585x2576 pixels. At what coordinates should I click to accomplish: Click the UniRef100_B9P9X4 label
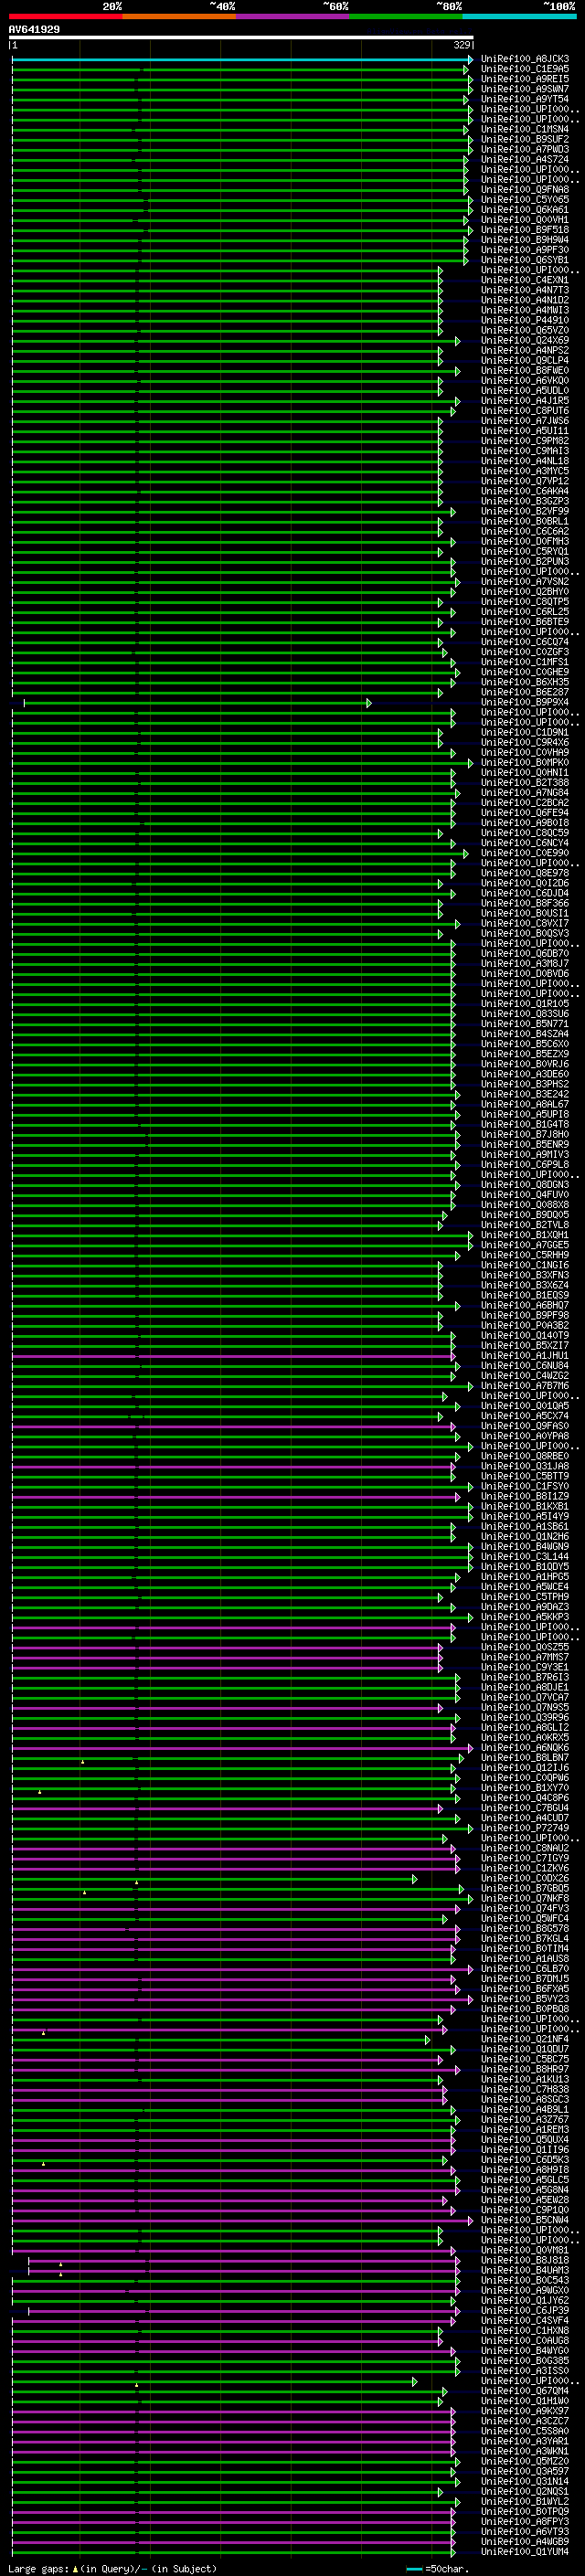525,702
